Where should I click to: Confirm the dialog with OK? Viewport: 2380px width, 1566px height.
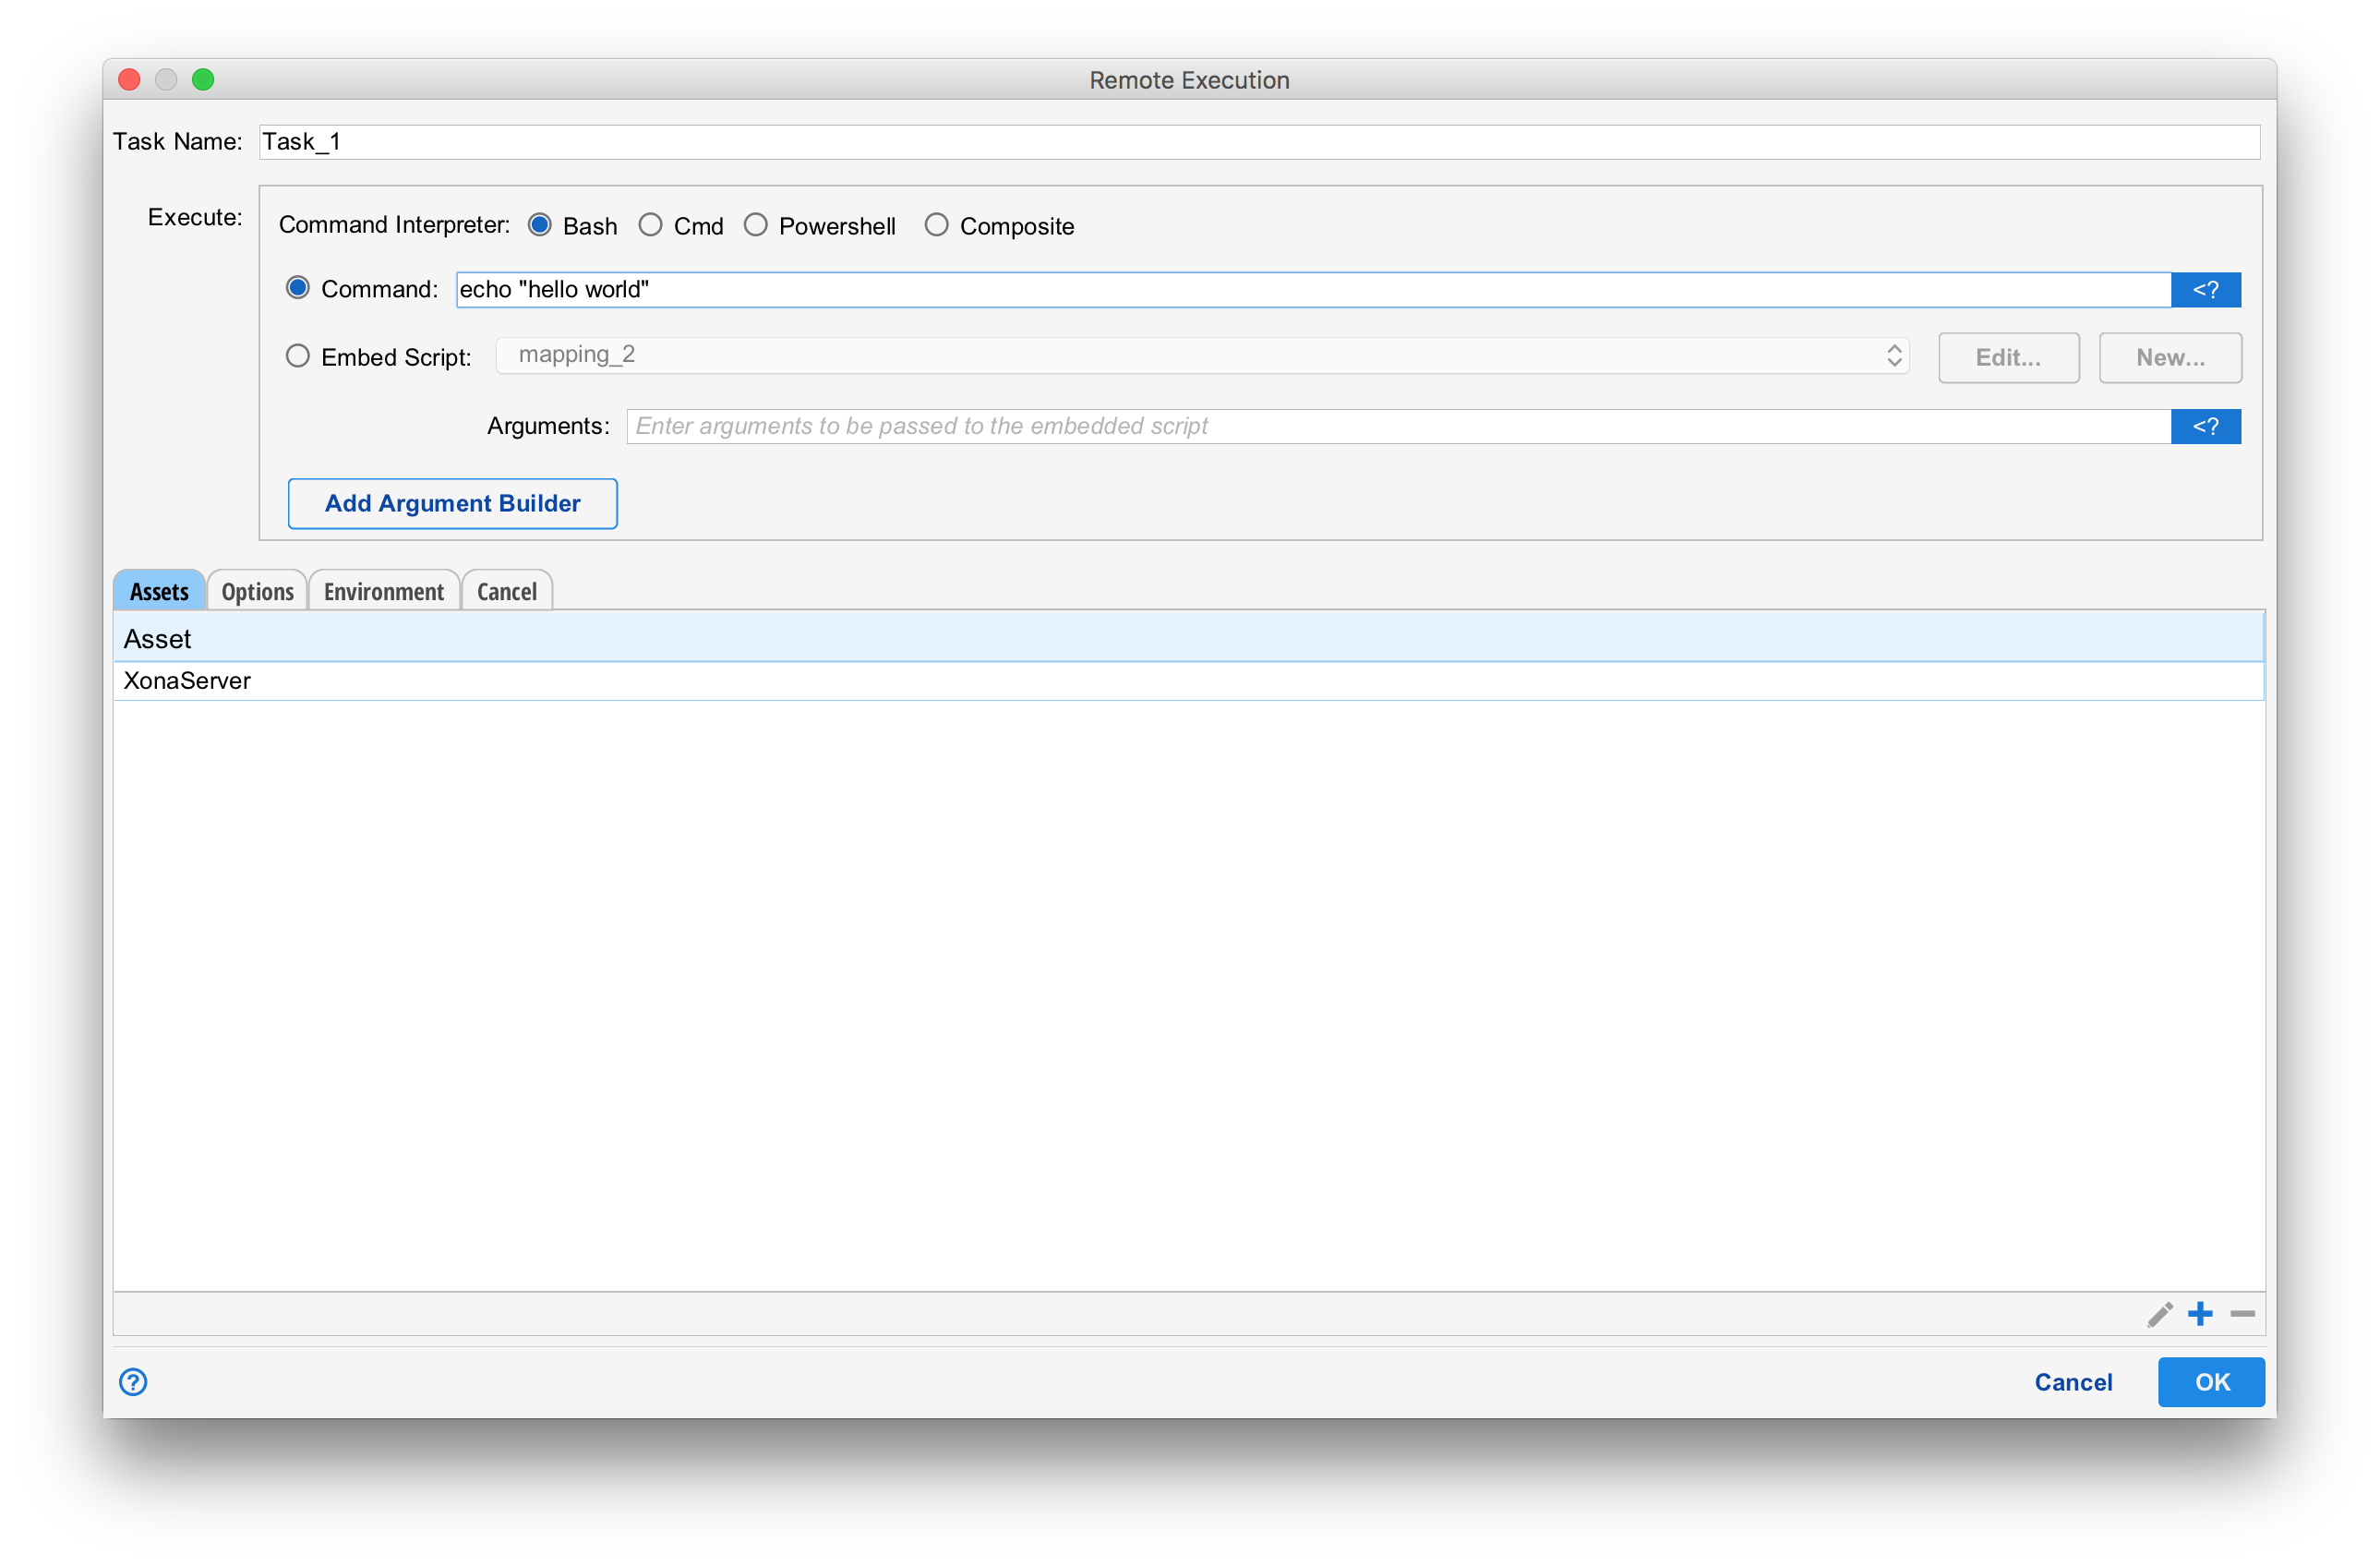point(2211,1382)
